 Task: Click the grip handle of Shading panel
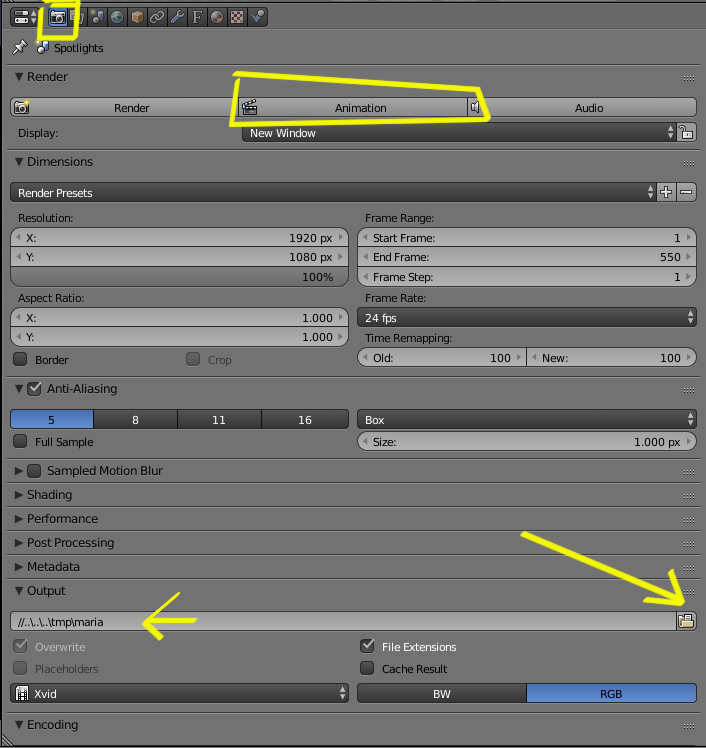tap(689, 496)
